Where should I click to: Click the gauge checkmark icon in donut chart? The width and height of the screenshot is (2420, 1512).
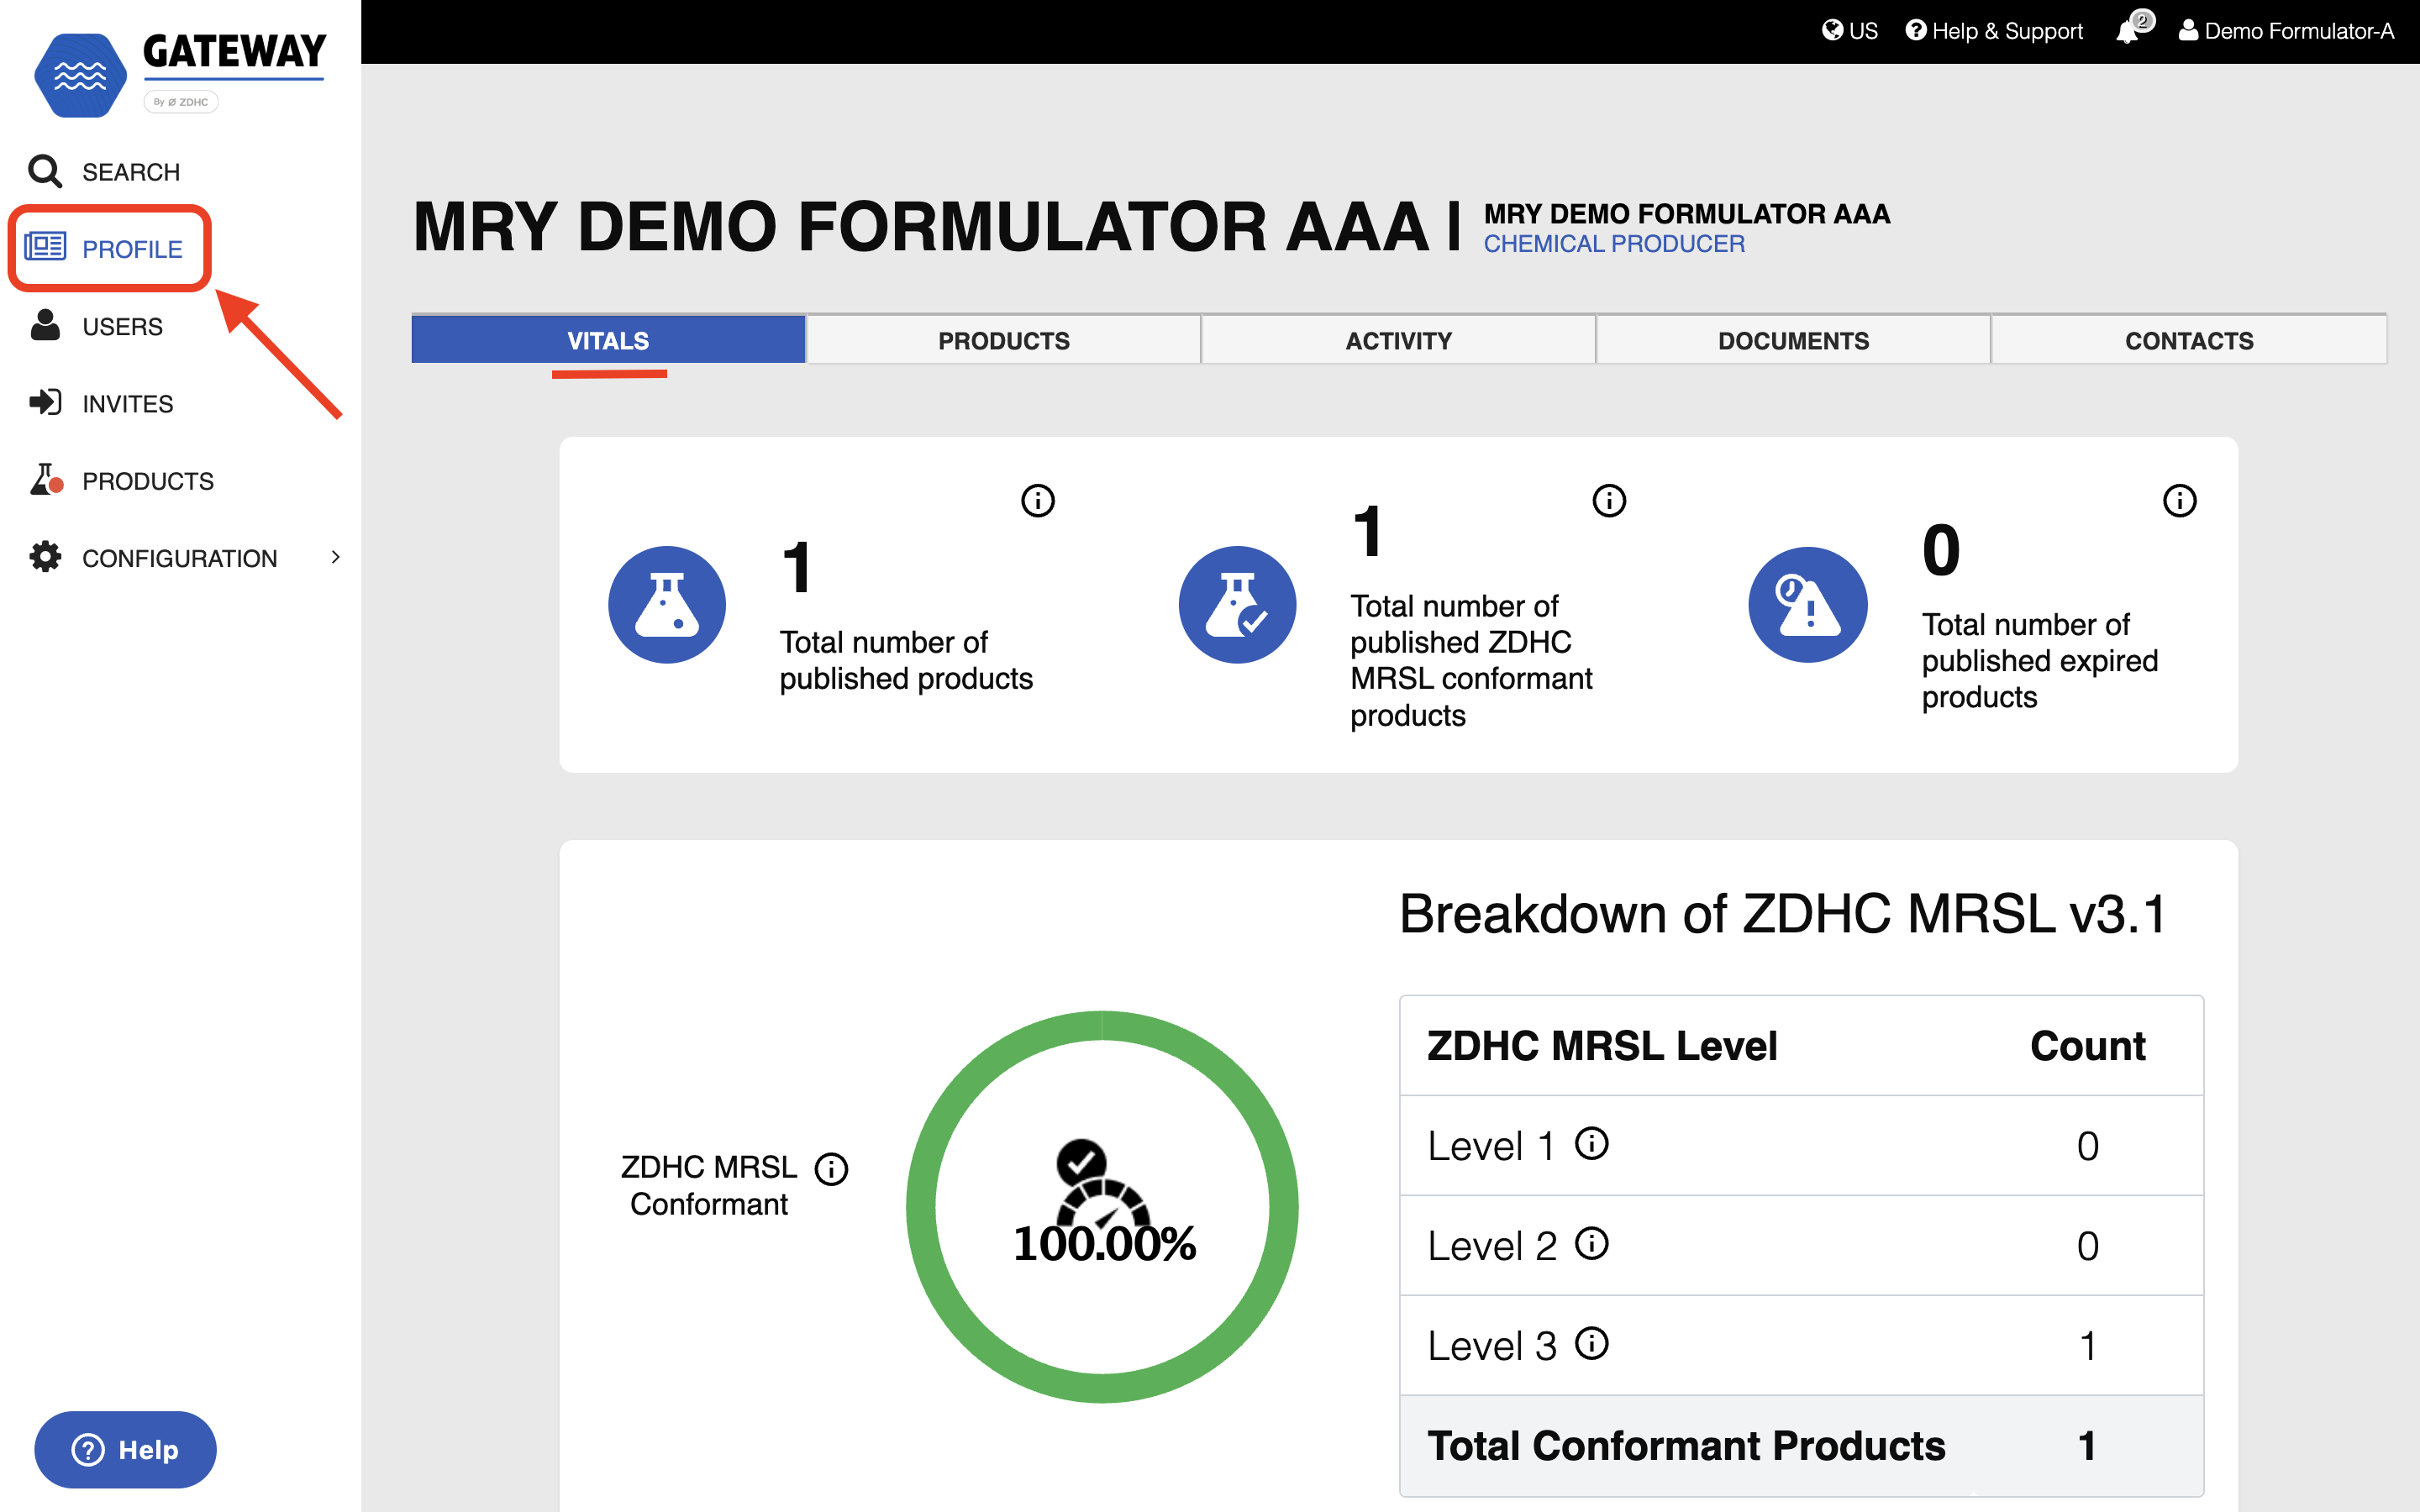coord(1102,1183)
